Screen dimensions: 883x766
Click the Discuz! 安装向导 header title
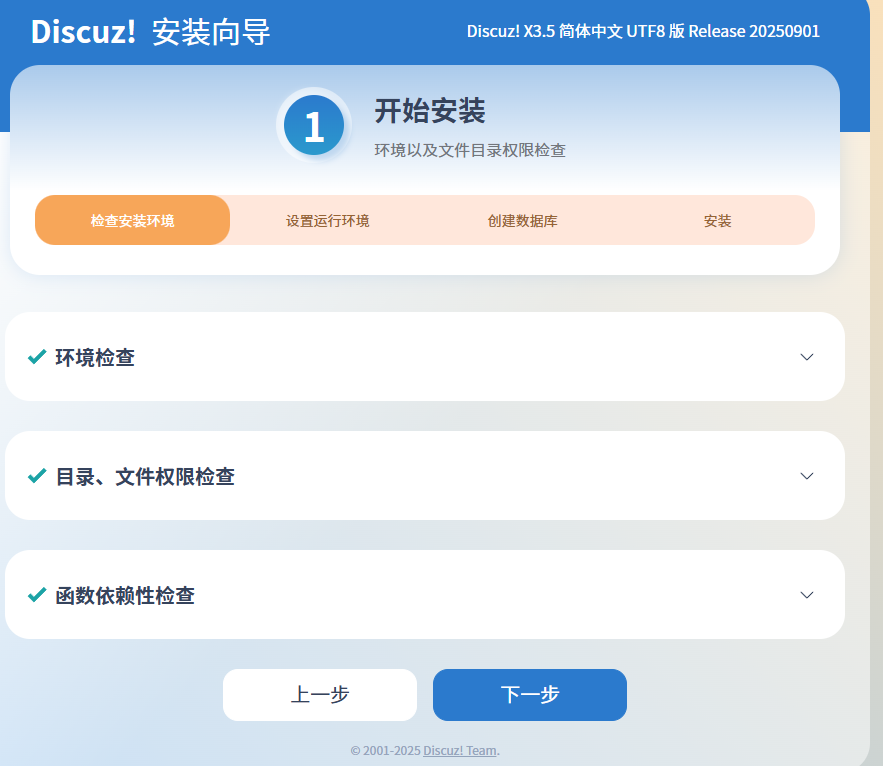pos(150,32)
